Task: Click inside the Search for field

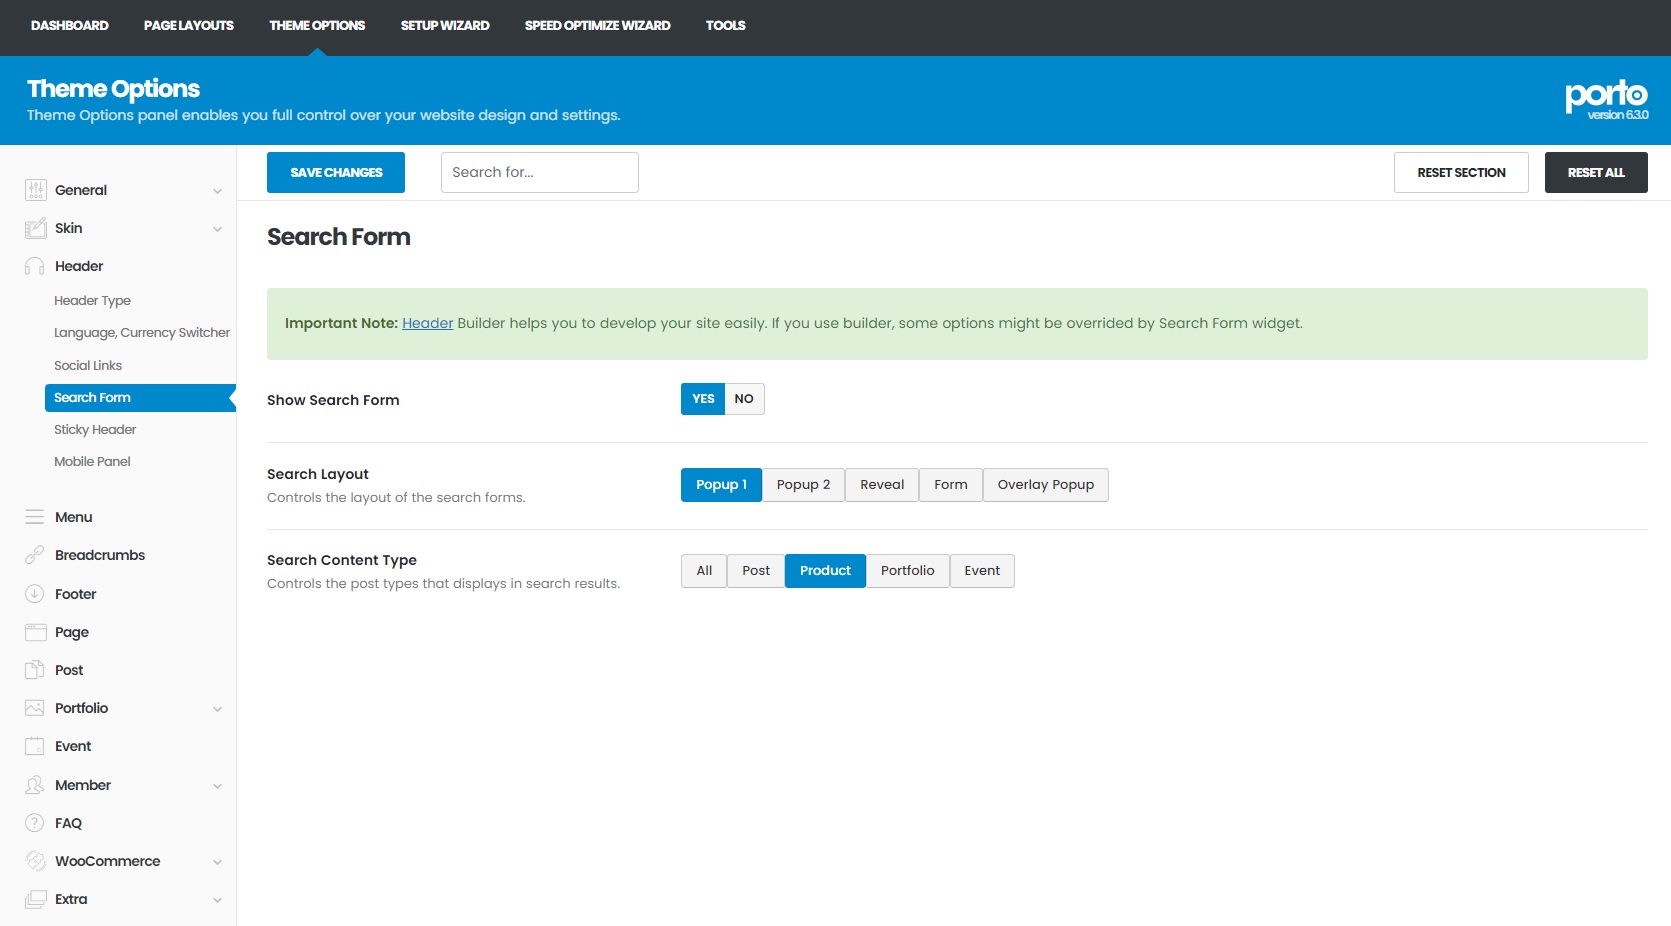Action: point(539,172)
